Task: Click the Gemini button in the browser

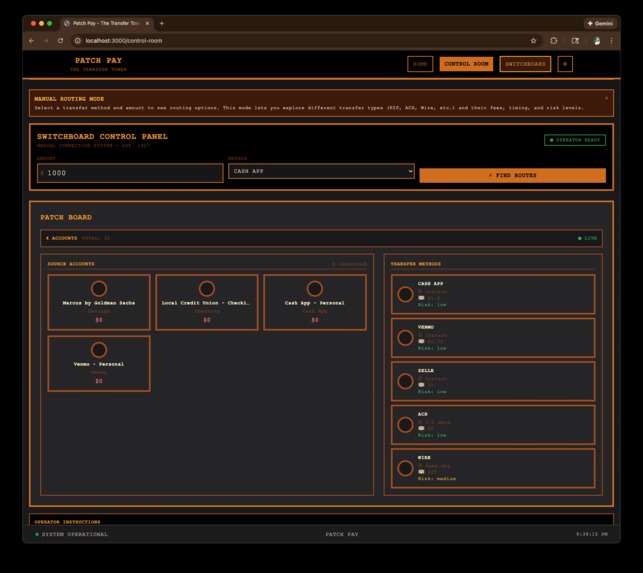Action: (600, 23)
